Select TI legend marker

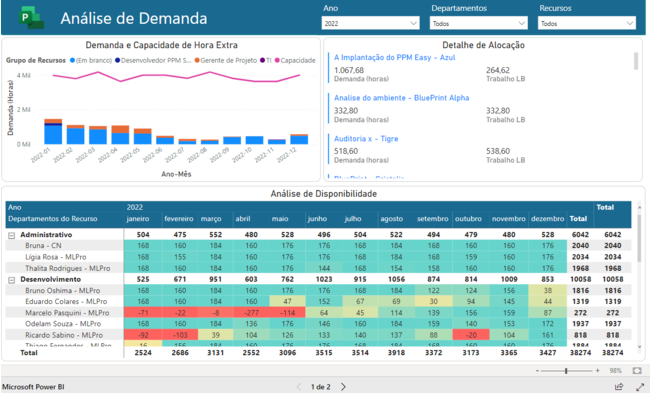(x=262, y=61)
